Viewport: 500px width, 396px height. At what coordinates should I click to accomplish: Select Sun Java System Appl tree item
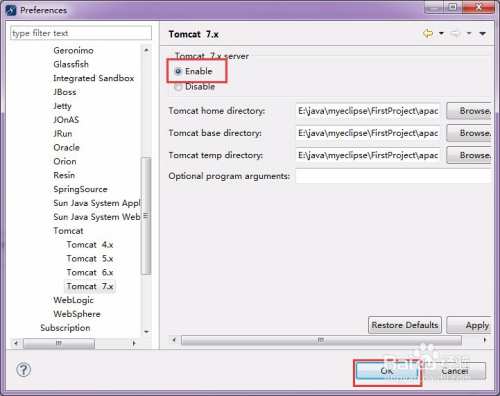(97, 203)
